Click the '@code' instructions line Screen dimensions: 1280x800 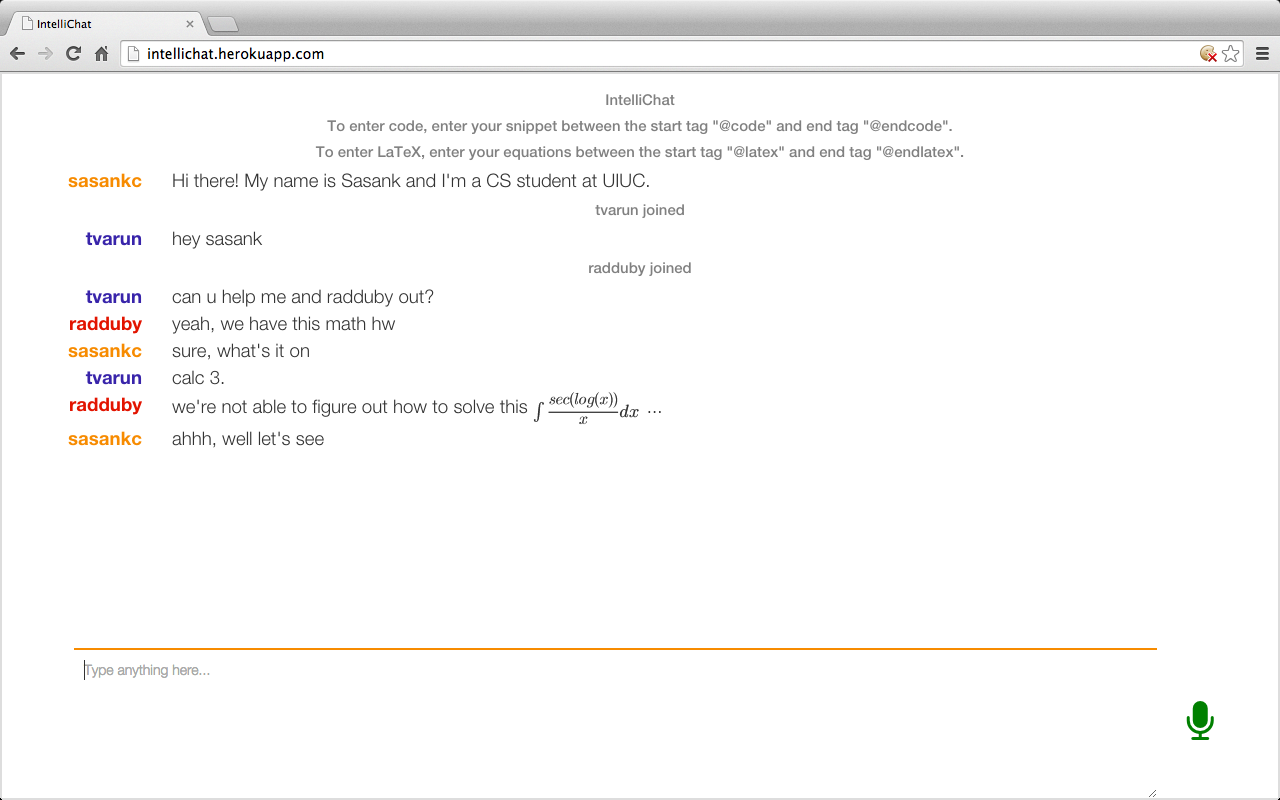coord(640,126)
